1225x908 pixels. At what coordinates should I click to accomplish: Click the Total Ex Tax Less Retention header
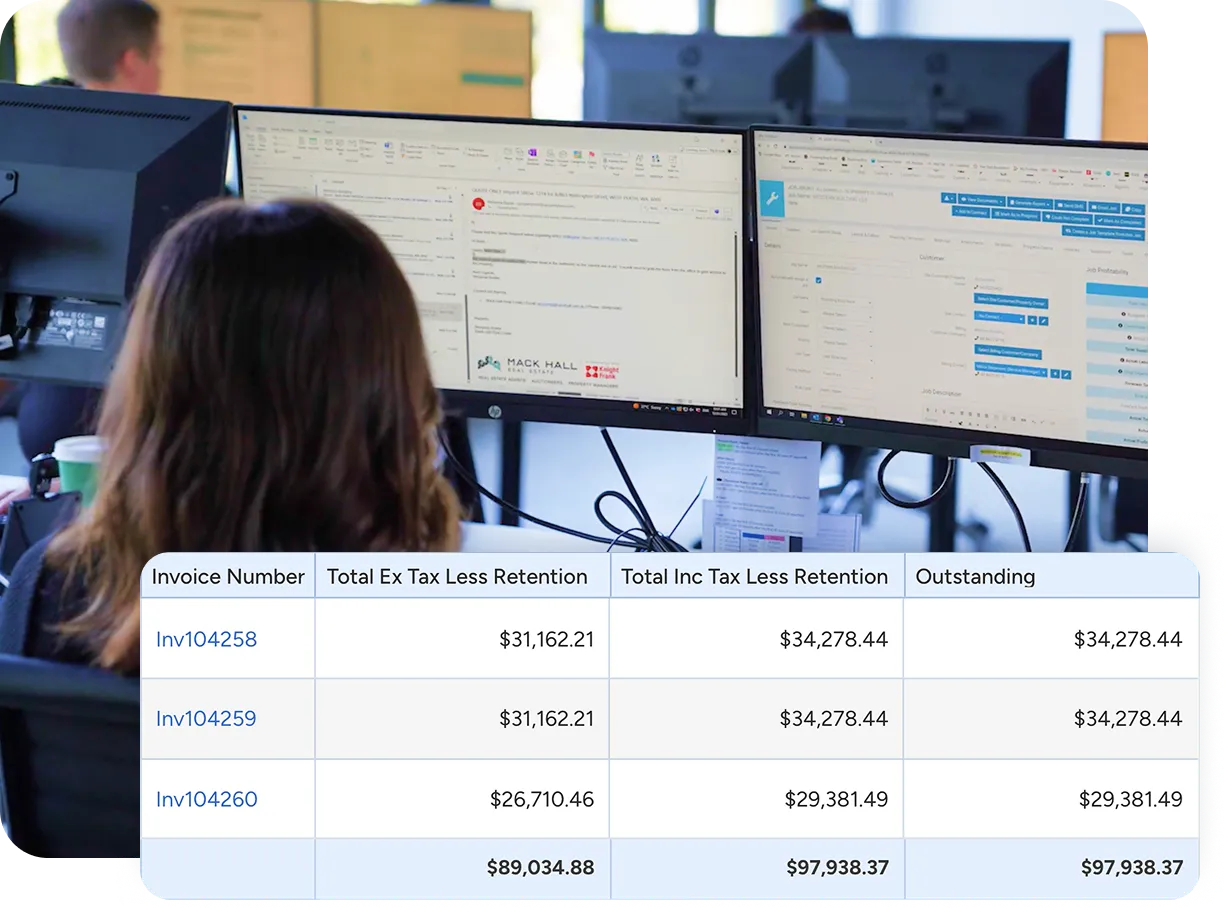(x=462, y=577)
